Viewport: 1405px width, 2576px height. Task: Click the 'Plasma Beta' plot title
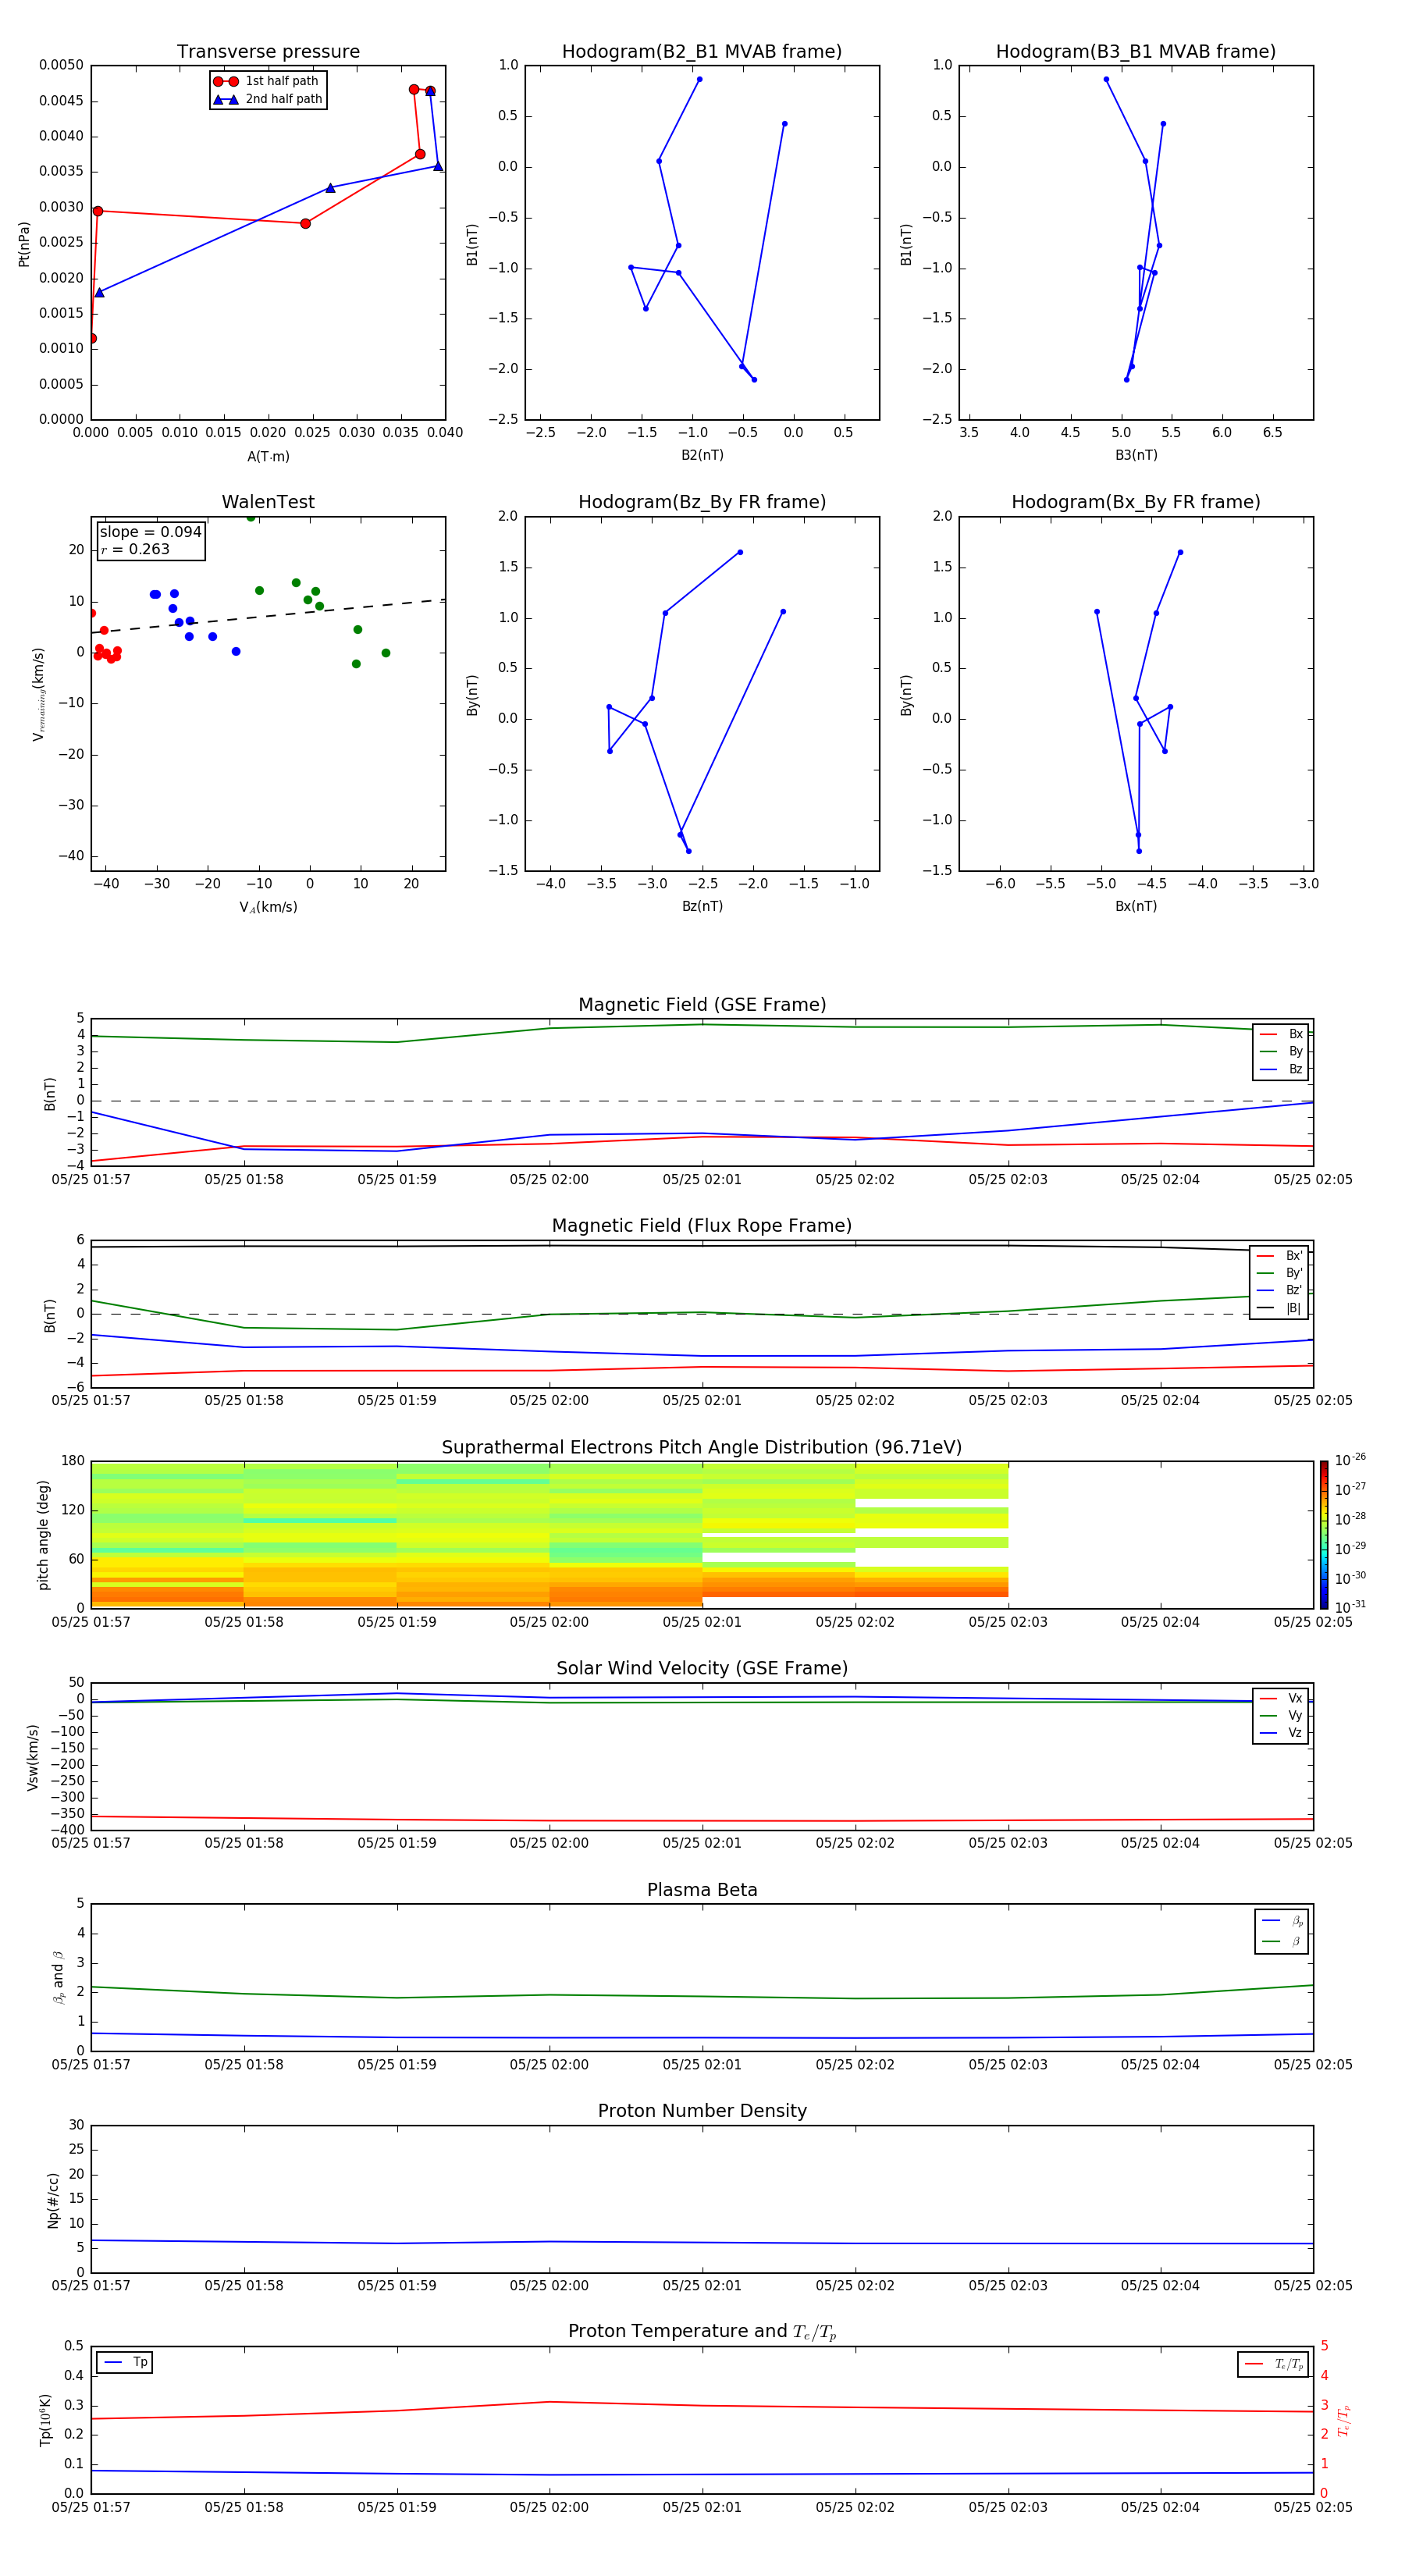702,1890
